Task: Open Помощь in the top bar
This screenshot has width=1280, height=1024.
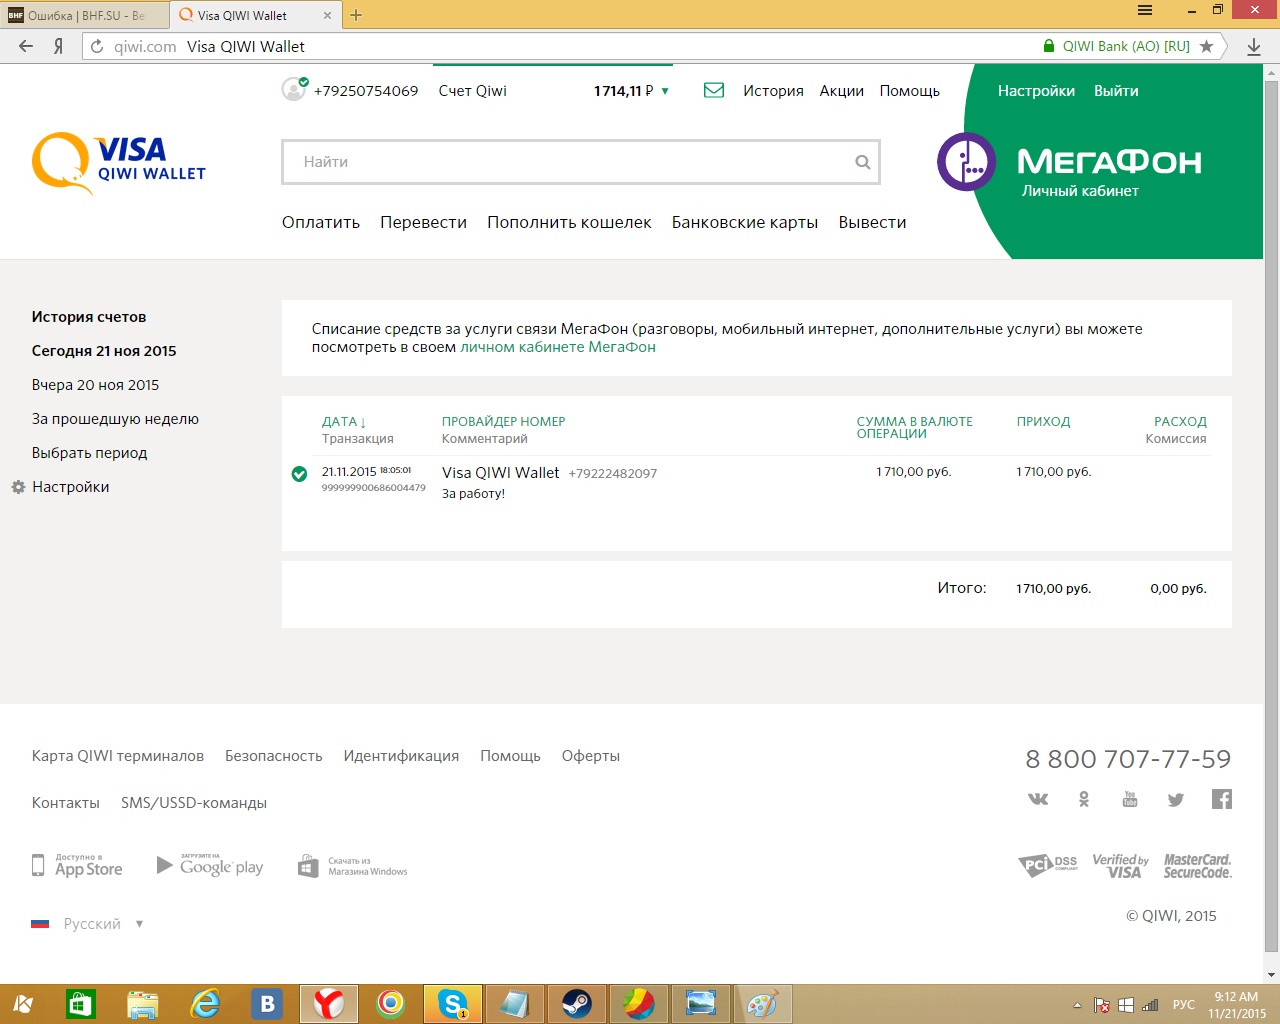Action: (x=909, y=91)
